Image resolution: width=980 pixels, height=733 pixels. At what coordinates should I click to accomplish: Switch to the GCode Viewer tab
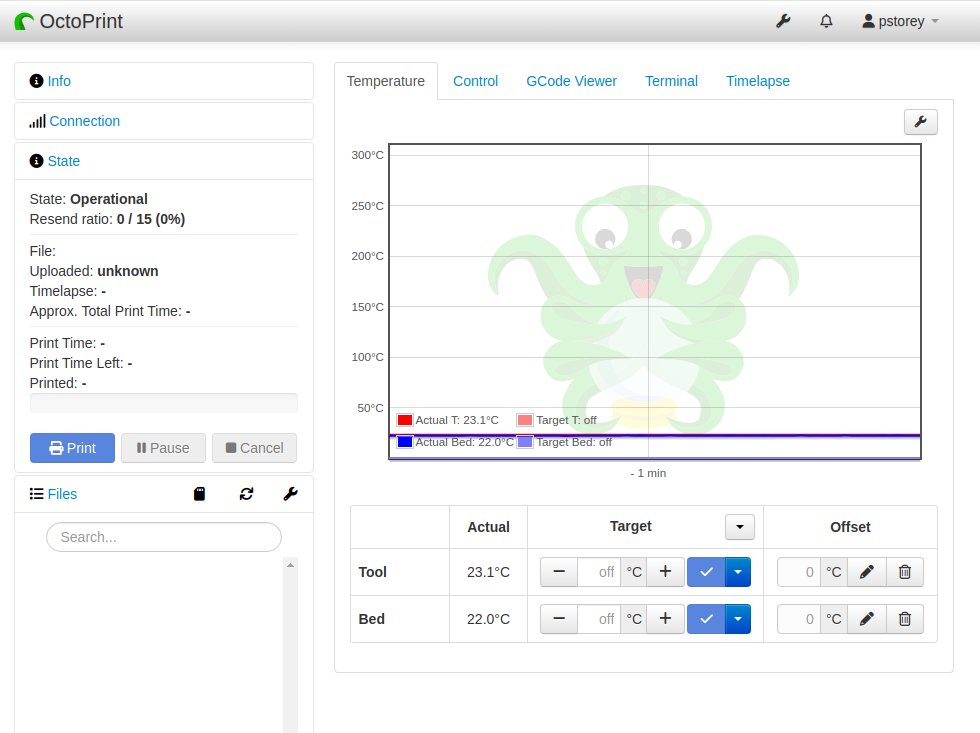(571, 81)
